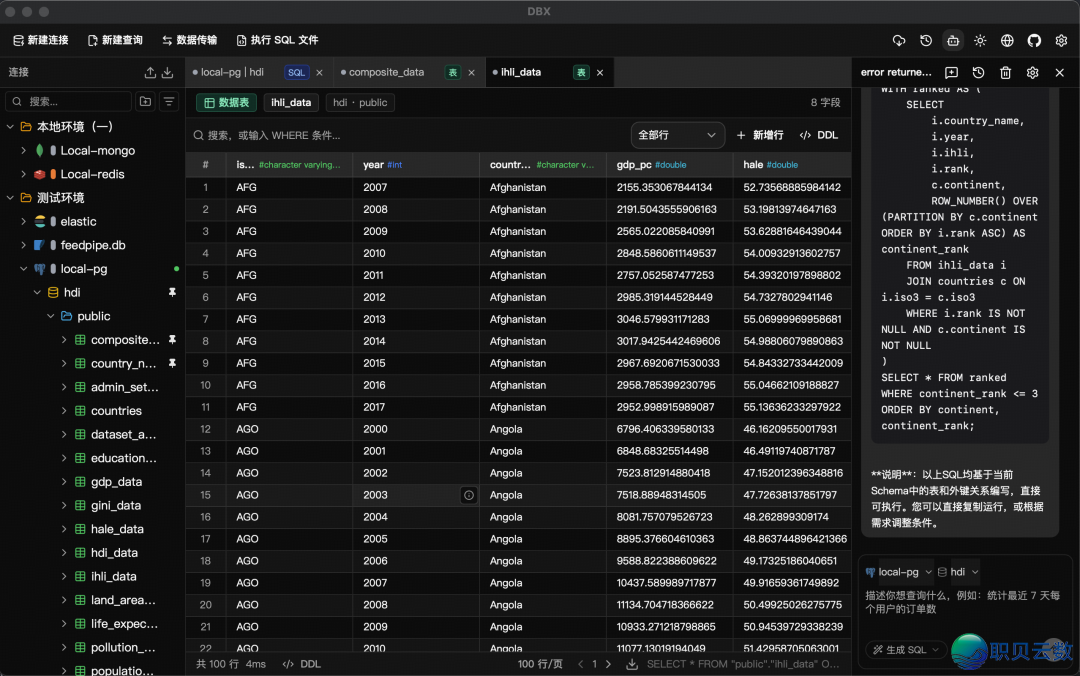Open the connection list filter icon

pyautogui.click(x=169, y=102)
